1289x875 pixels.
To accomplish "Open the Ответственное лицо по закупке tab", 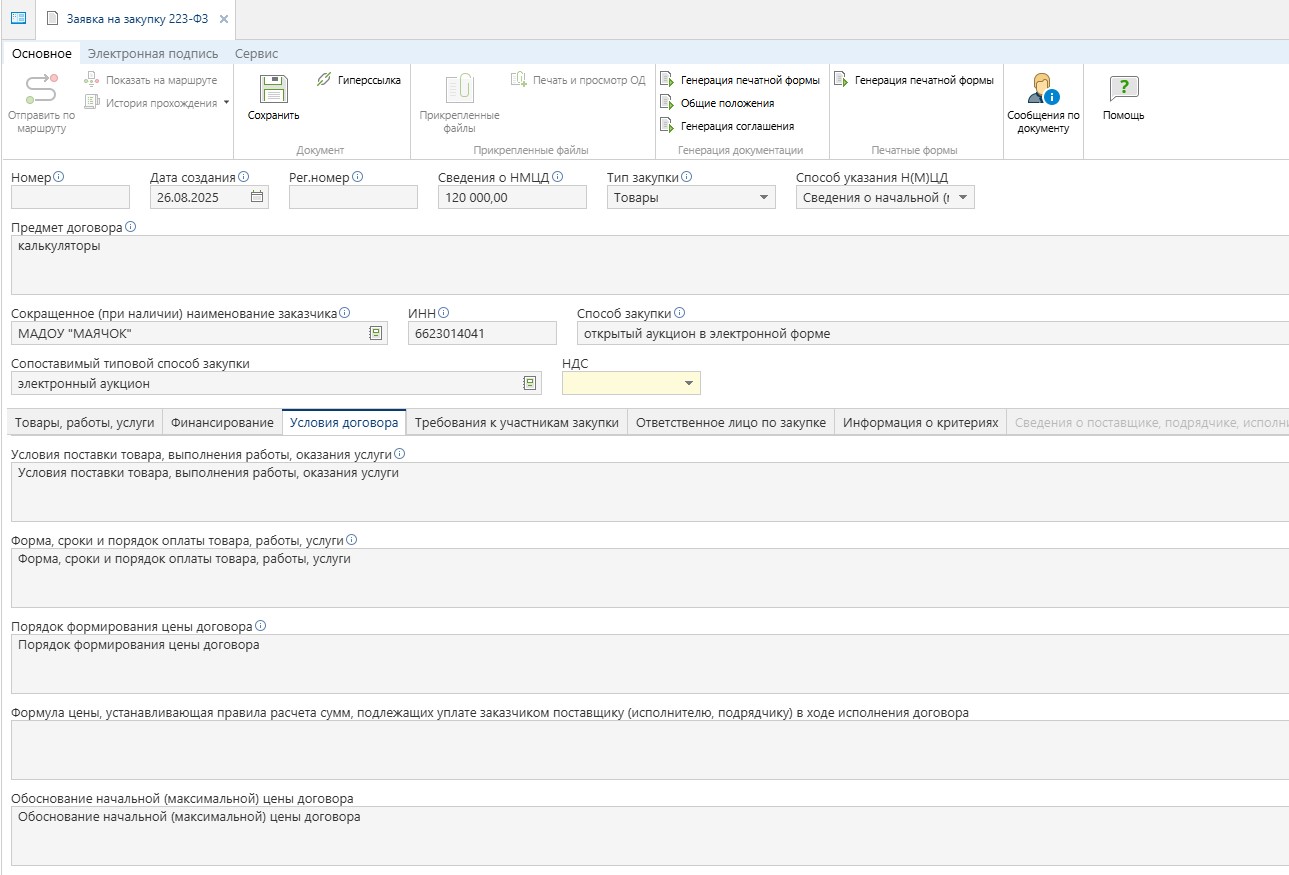I will (731, 423).
